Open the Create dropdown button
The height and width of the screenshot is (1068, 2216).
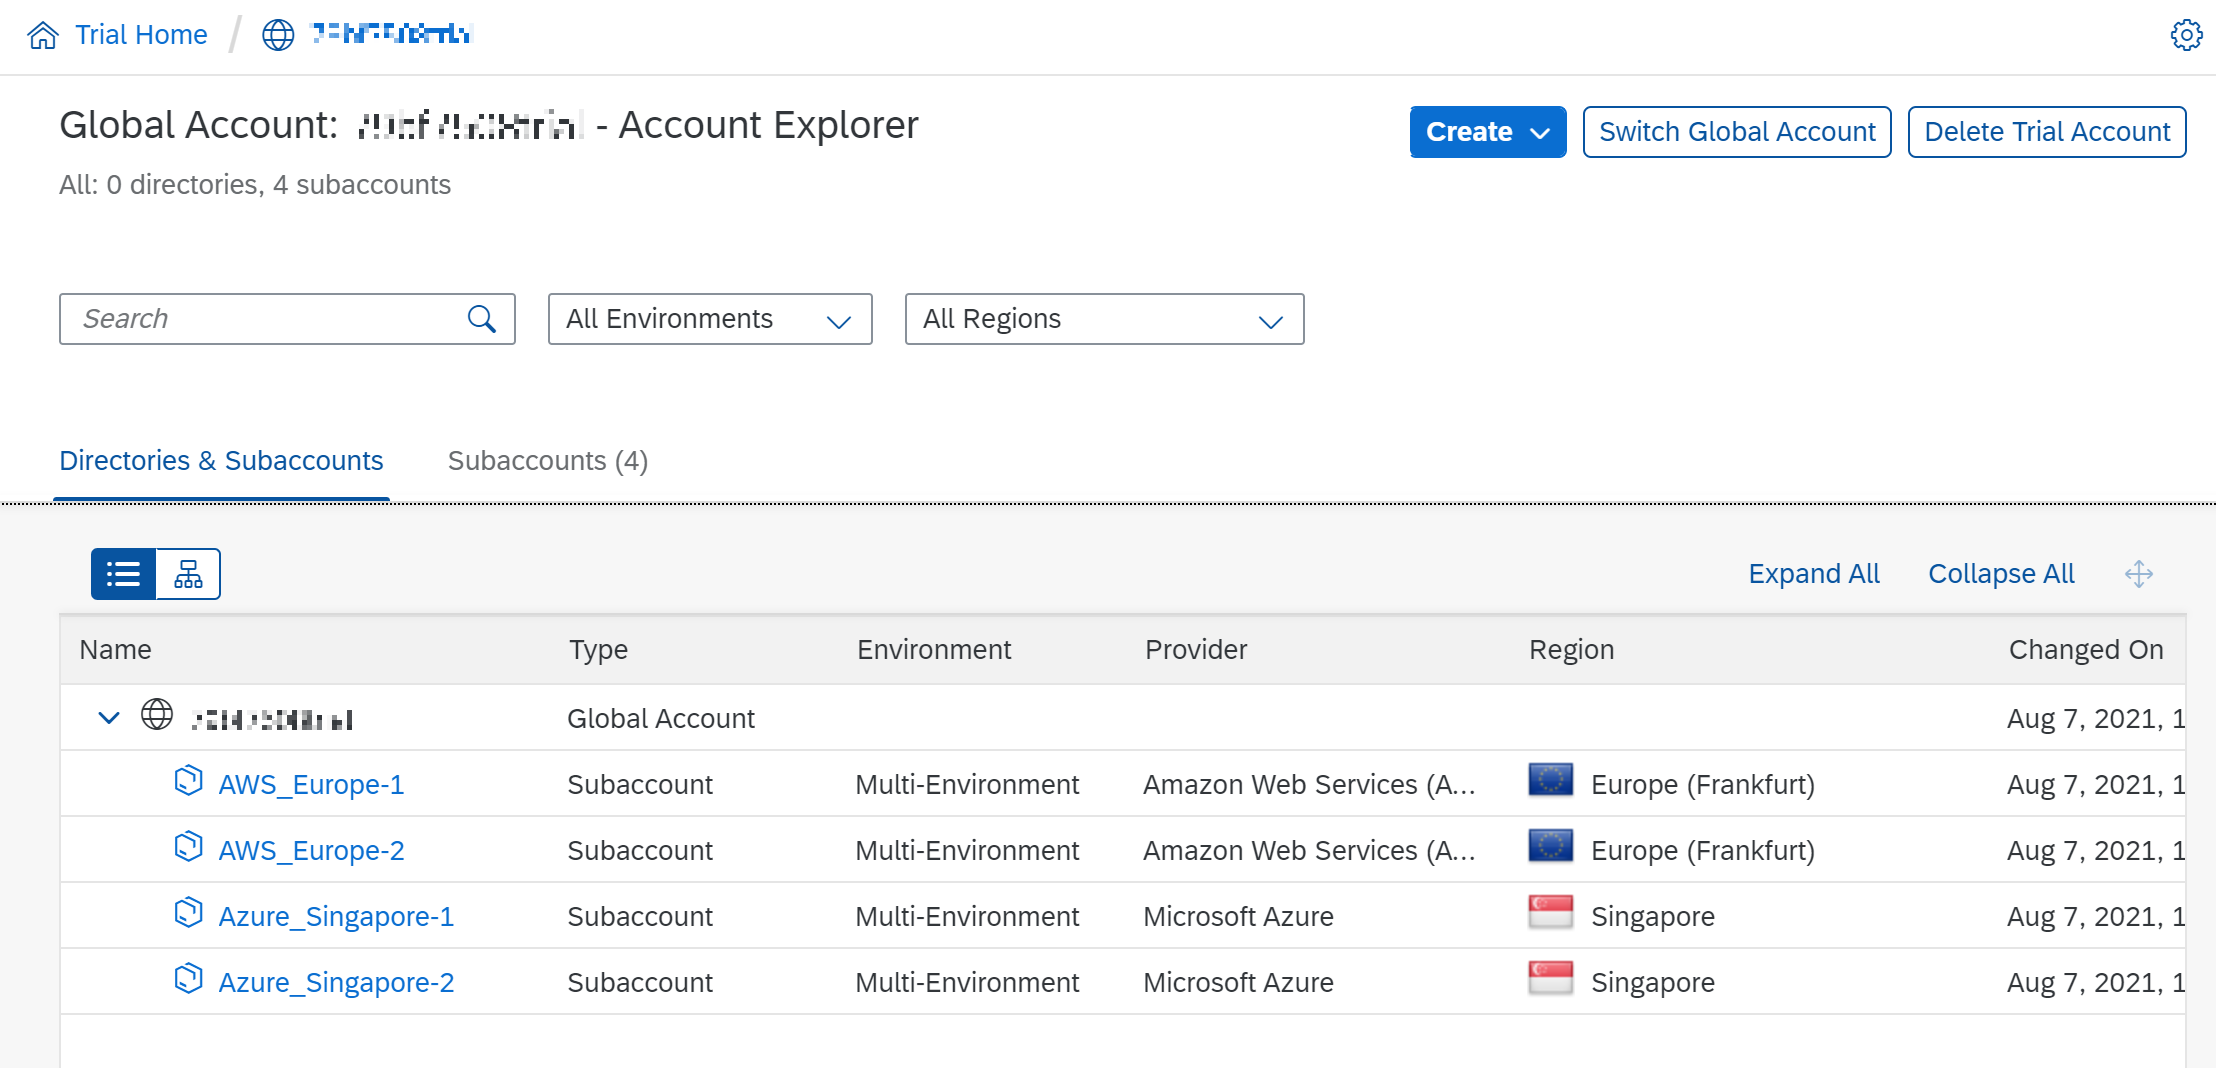1488,132
